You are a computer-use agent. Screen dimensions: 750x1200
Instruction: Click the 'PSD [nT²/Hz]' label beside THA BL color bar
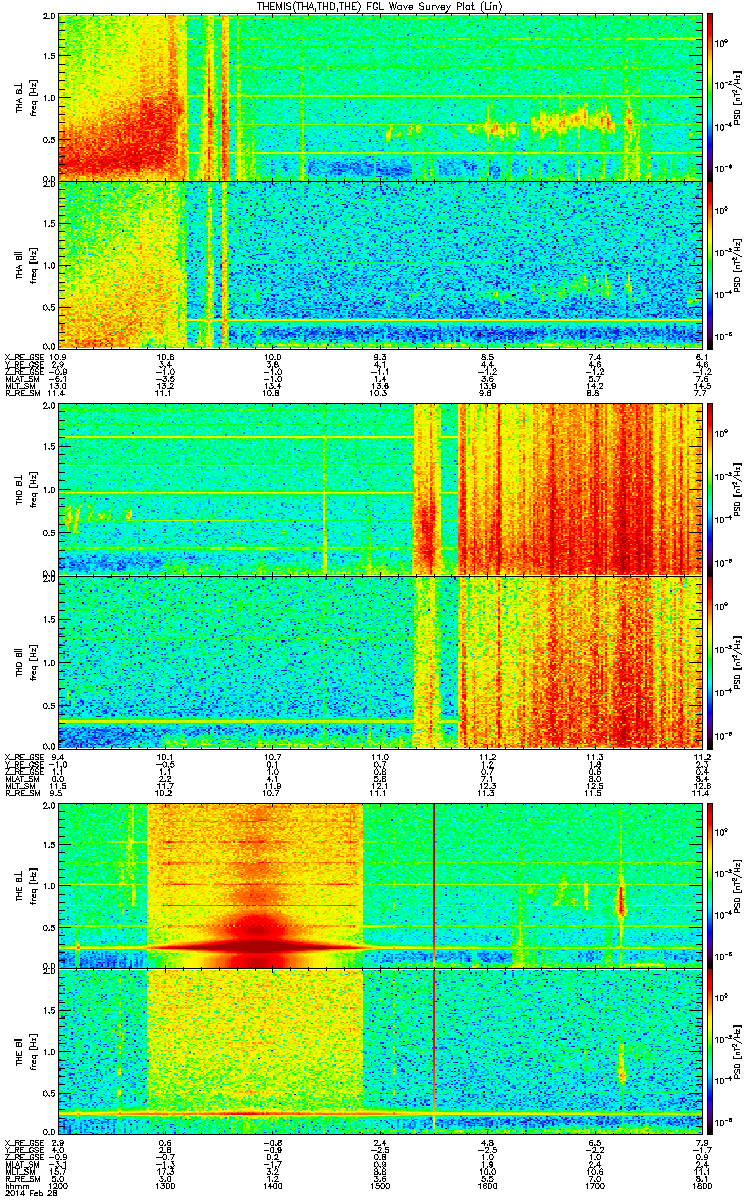737,96
